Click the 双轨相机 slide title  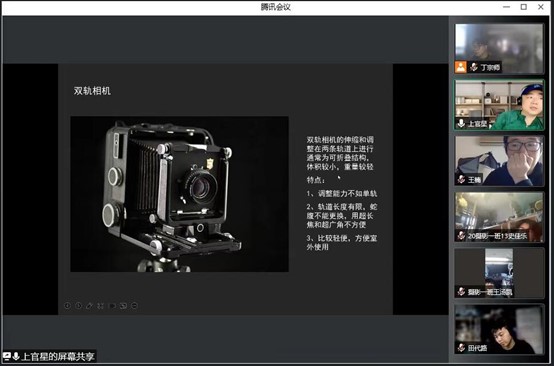[92, 91]
